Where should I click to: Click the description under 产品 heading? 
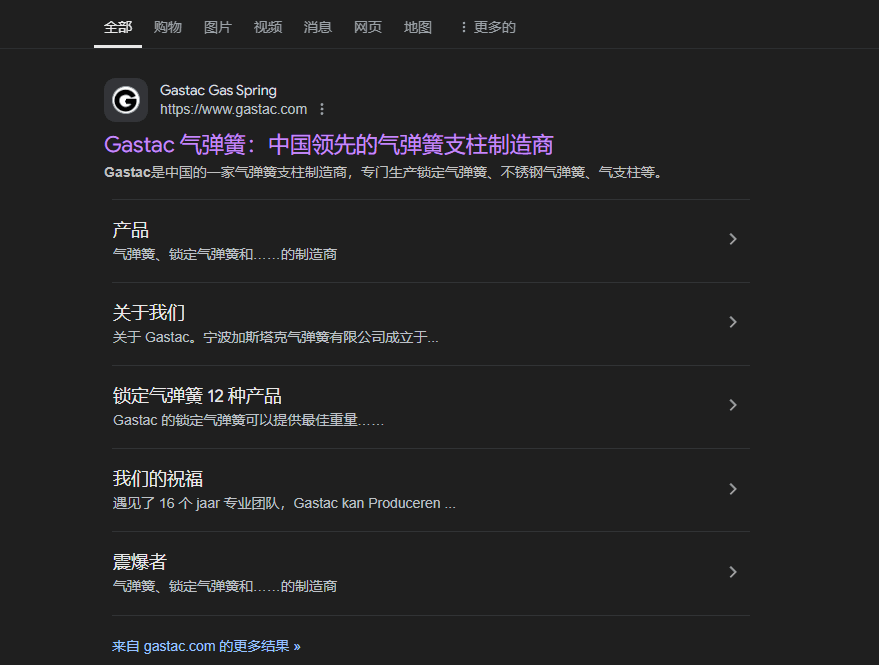coord(225,254)
